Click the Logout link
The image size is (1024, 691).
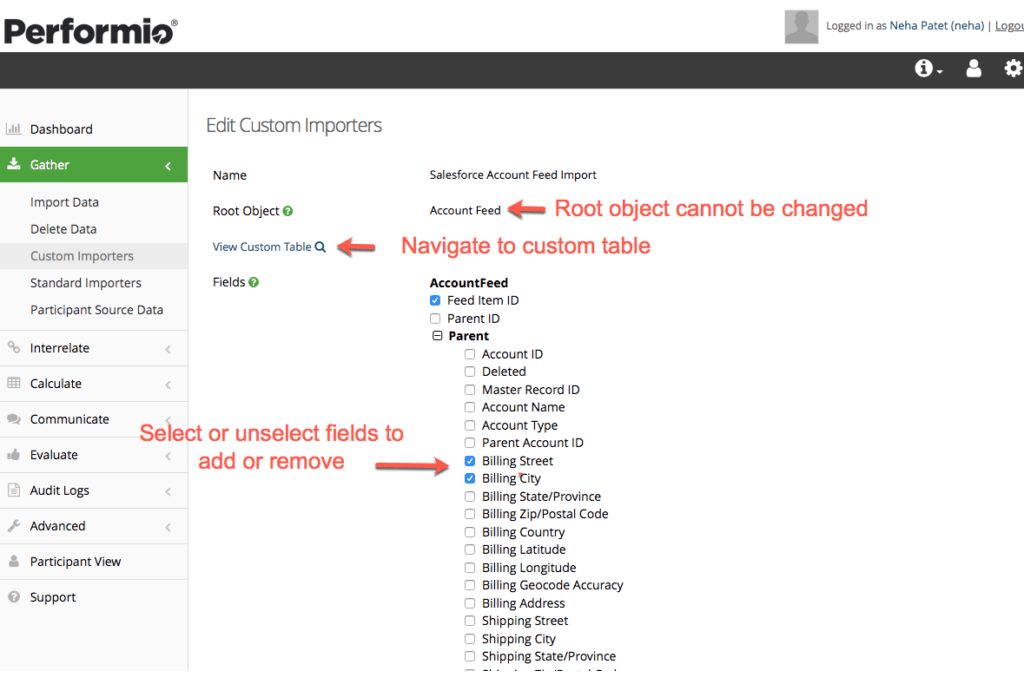[1009, 25]
